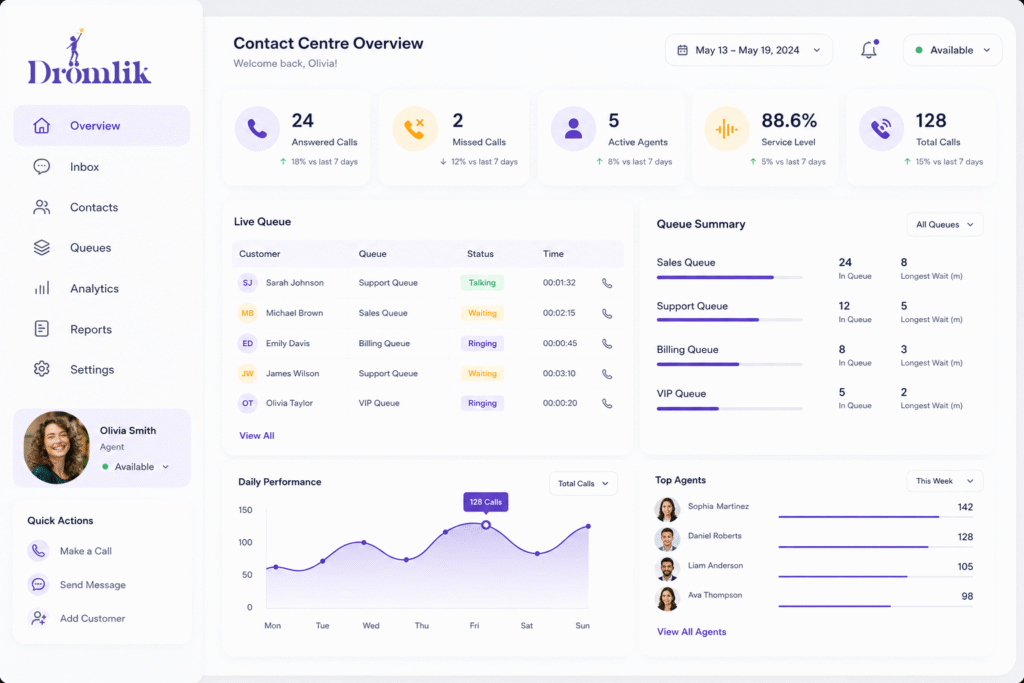Viewport: 1024px width, 683px height.
Task: Change Available status in top bar
Action: (x=952, y=50)
